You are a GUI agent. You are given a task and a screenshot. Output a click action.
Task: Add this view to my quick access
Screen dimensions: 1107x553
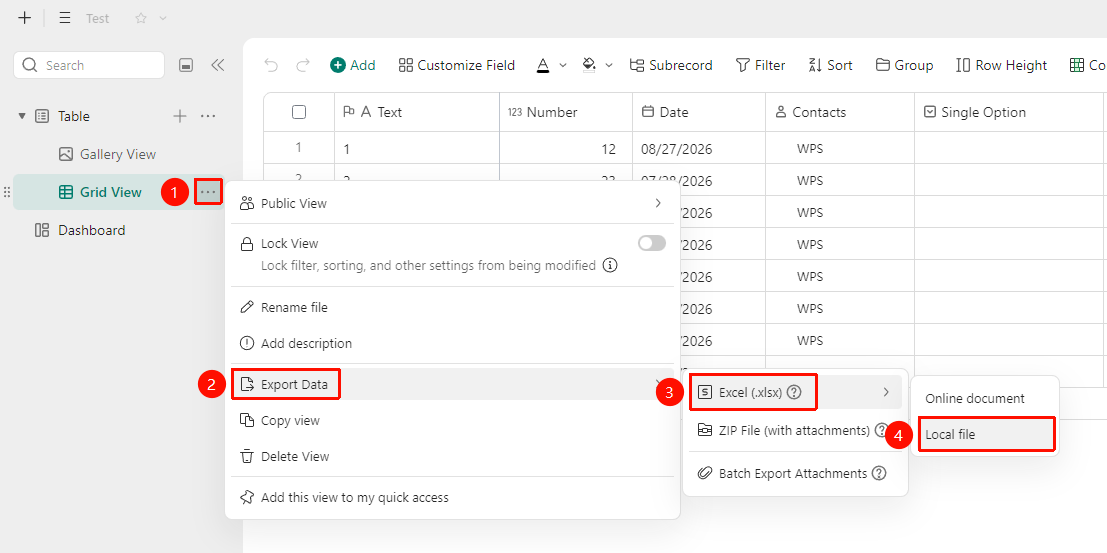click(452, 497)
